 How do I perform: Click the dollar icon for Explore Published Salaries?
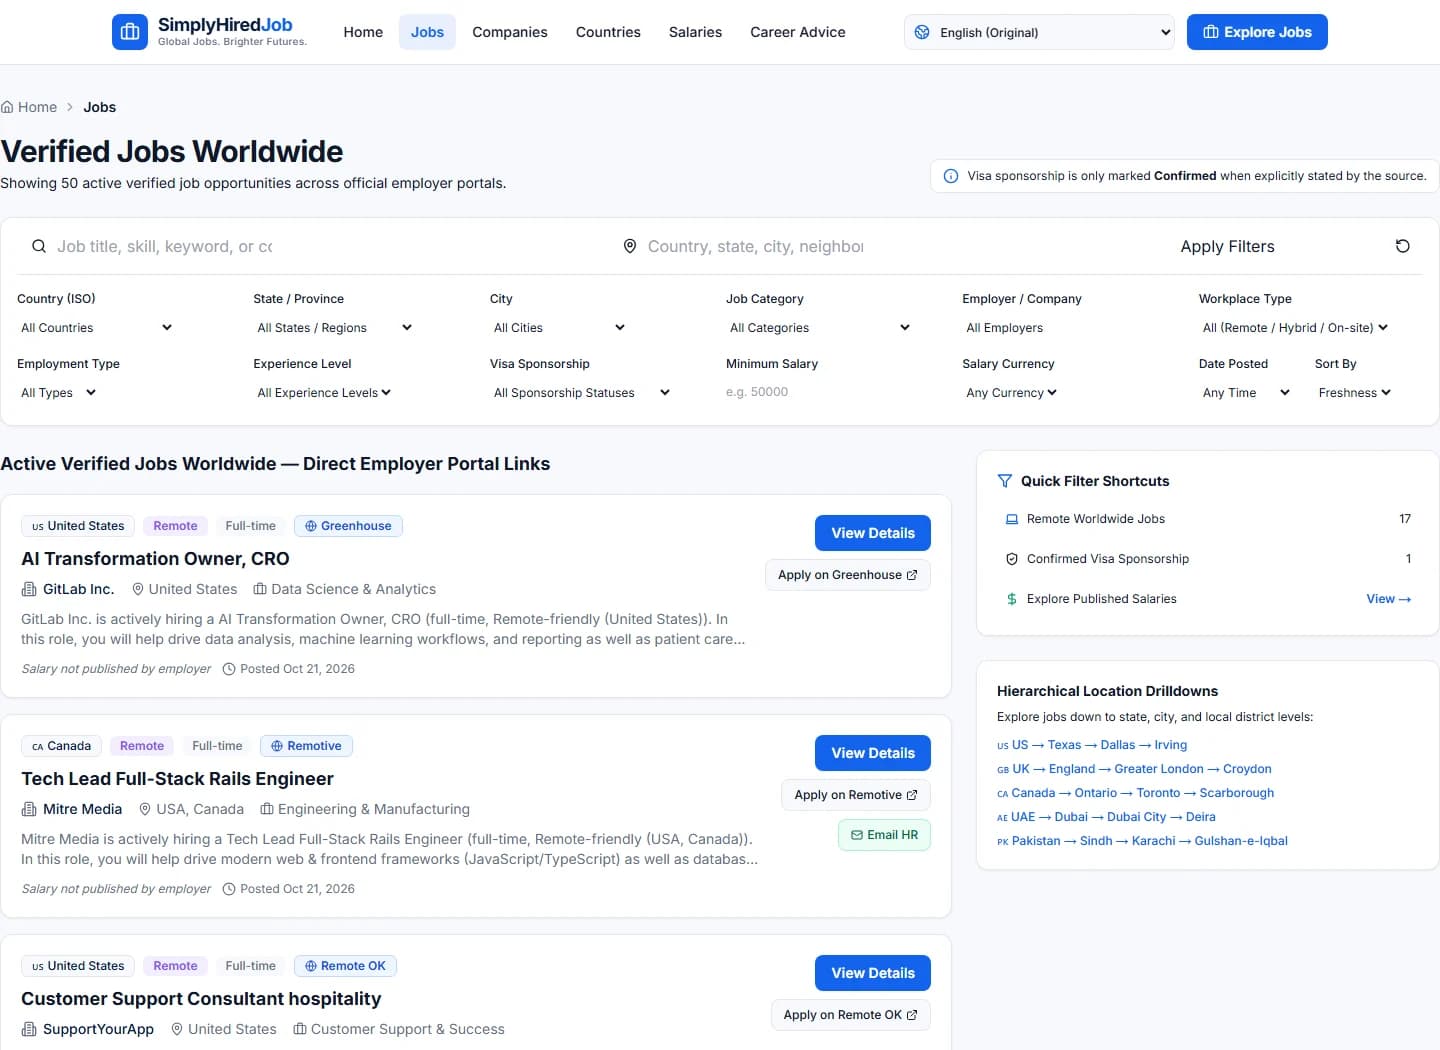tap(1012, 599)
